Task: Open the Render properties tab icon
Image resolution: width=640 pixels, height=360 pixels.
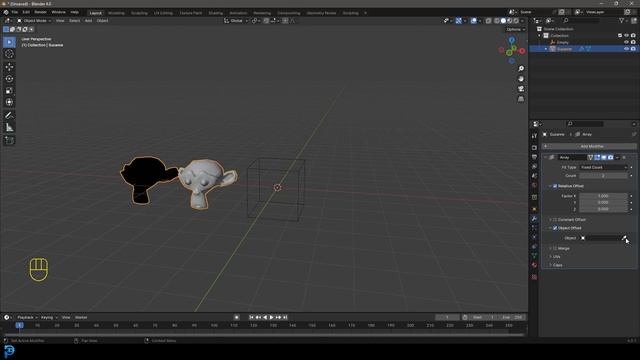Action: click(x=534, y=147)
